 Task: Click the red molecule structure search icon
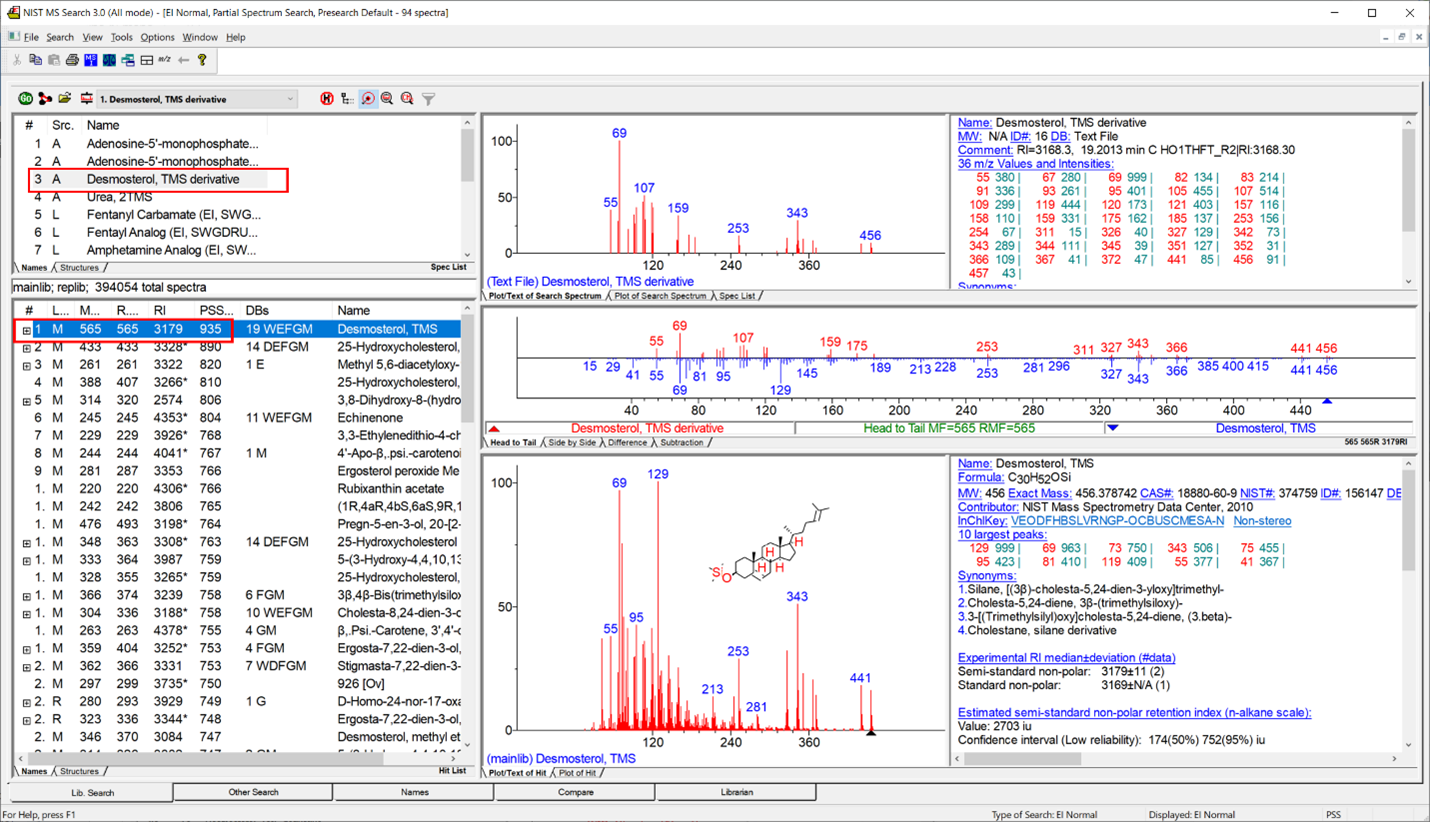[45, 99]
